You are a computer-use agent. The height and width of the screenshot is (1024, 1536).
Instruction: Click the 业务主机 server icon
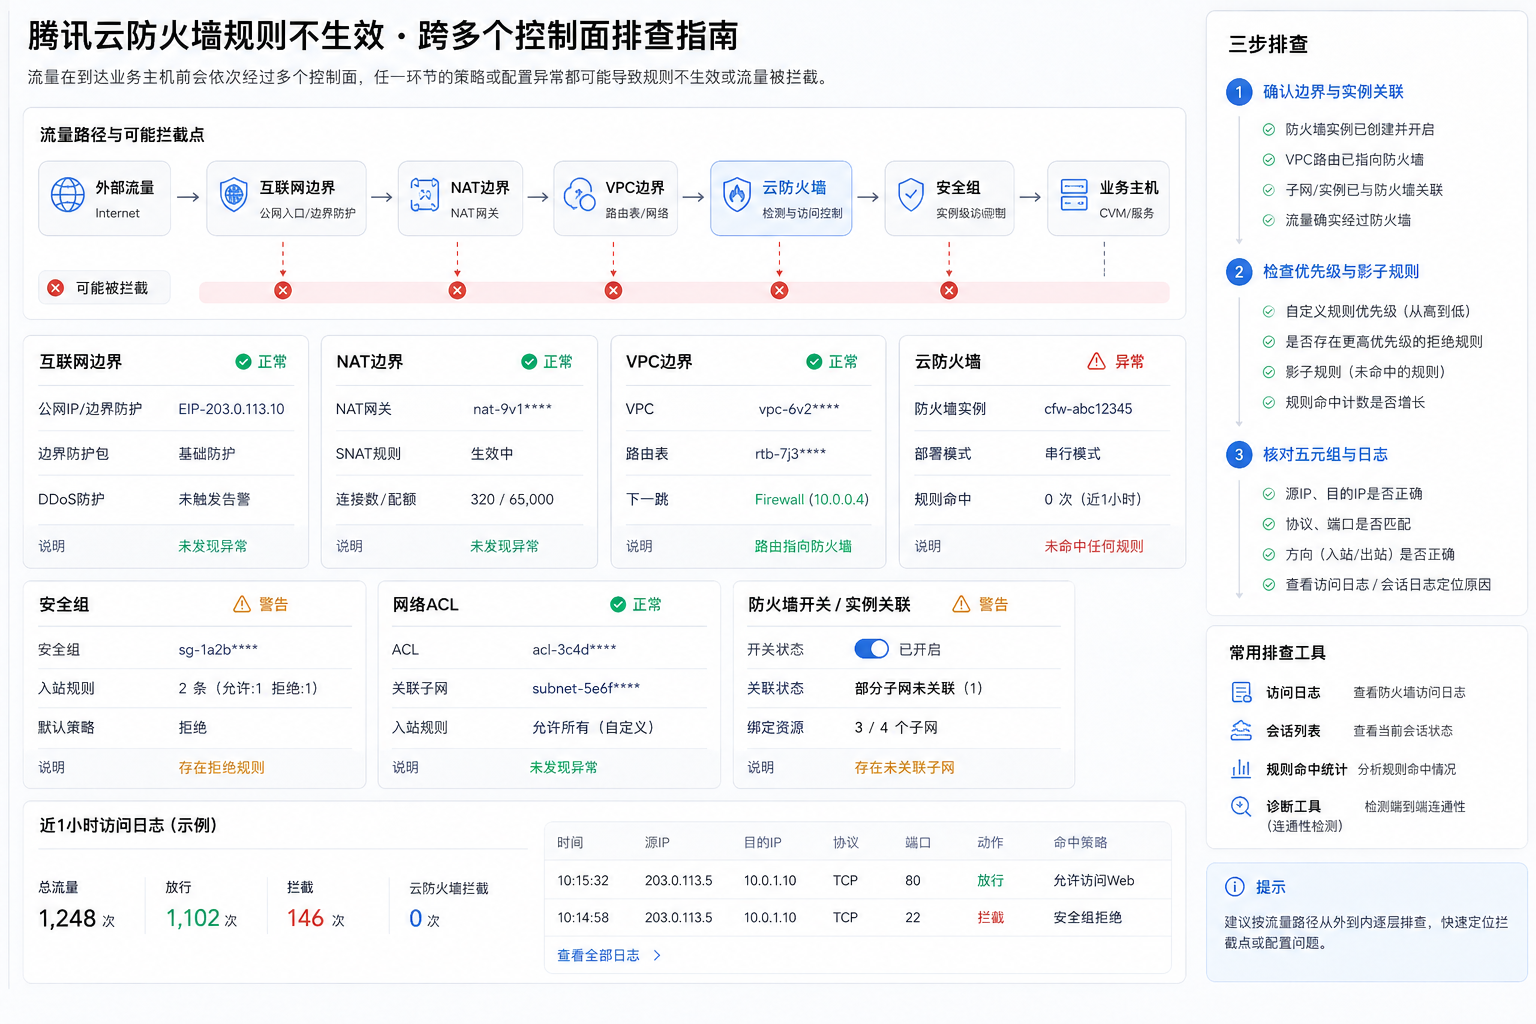click(1074, 195)
